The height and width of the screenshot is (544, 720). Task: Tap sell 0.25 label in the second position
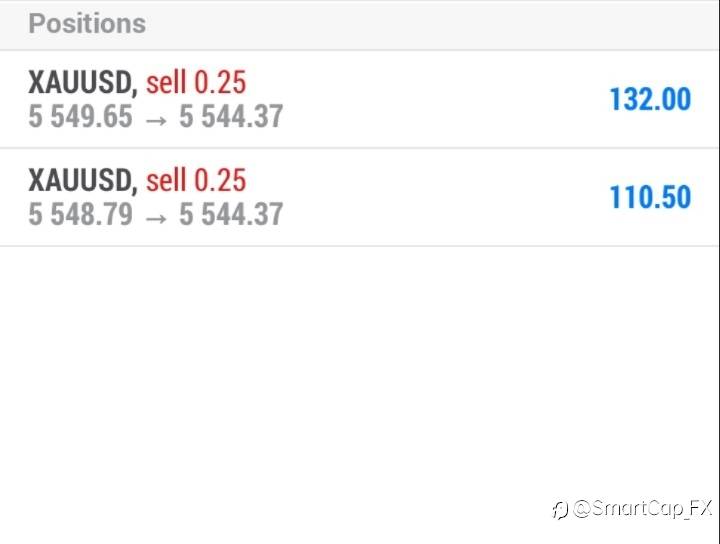(x=196, y=180)
